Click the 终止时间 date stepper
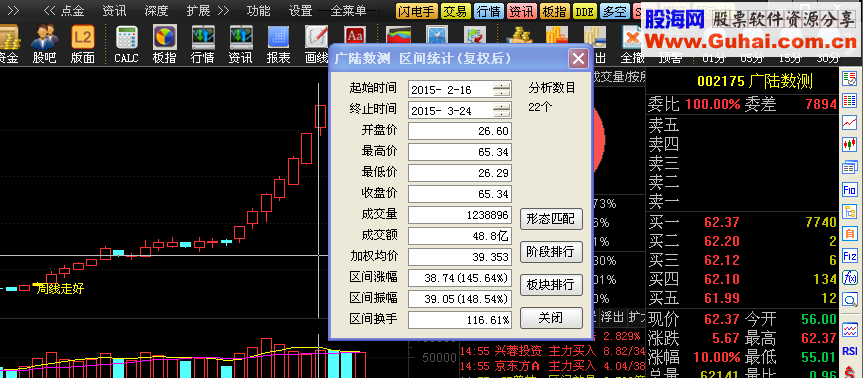Image resolution: width=863 pixels, height=378 pixels. point(501,110)
